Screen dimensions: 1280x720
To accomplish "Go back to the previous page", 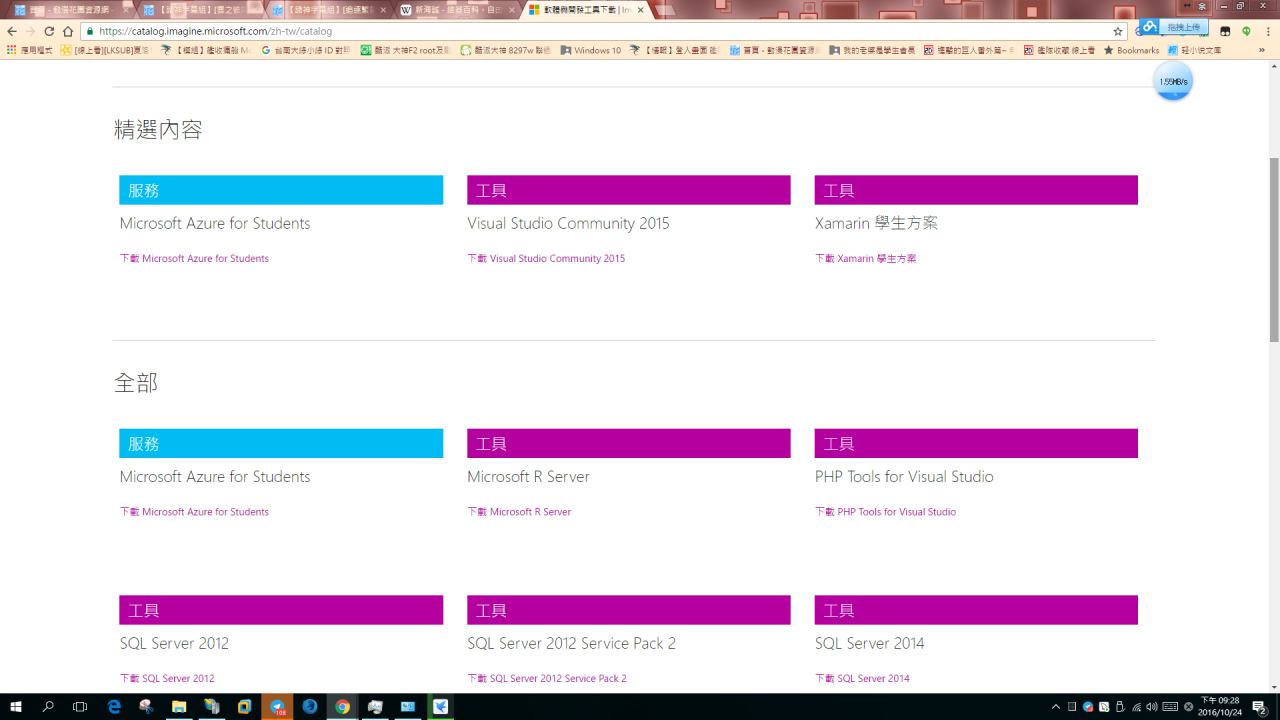I will click(x=12, y=31).
